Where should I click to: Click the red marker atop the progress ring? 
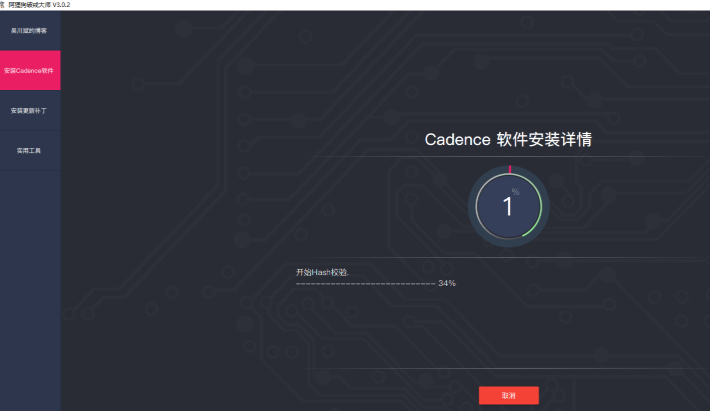coord(509,169)
